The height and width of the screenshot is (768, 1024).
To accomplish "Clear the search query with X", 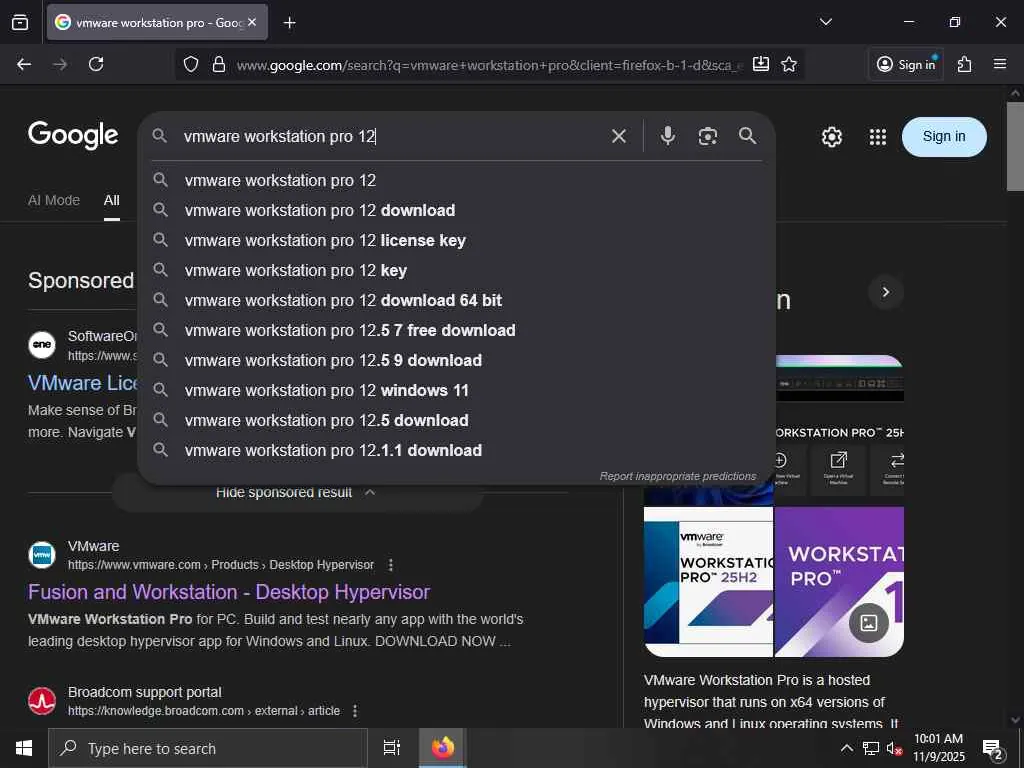I will pyautogui.click(x=618, y=136).
